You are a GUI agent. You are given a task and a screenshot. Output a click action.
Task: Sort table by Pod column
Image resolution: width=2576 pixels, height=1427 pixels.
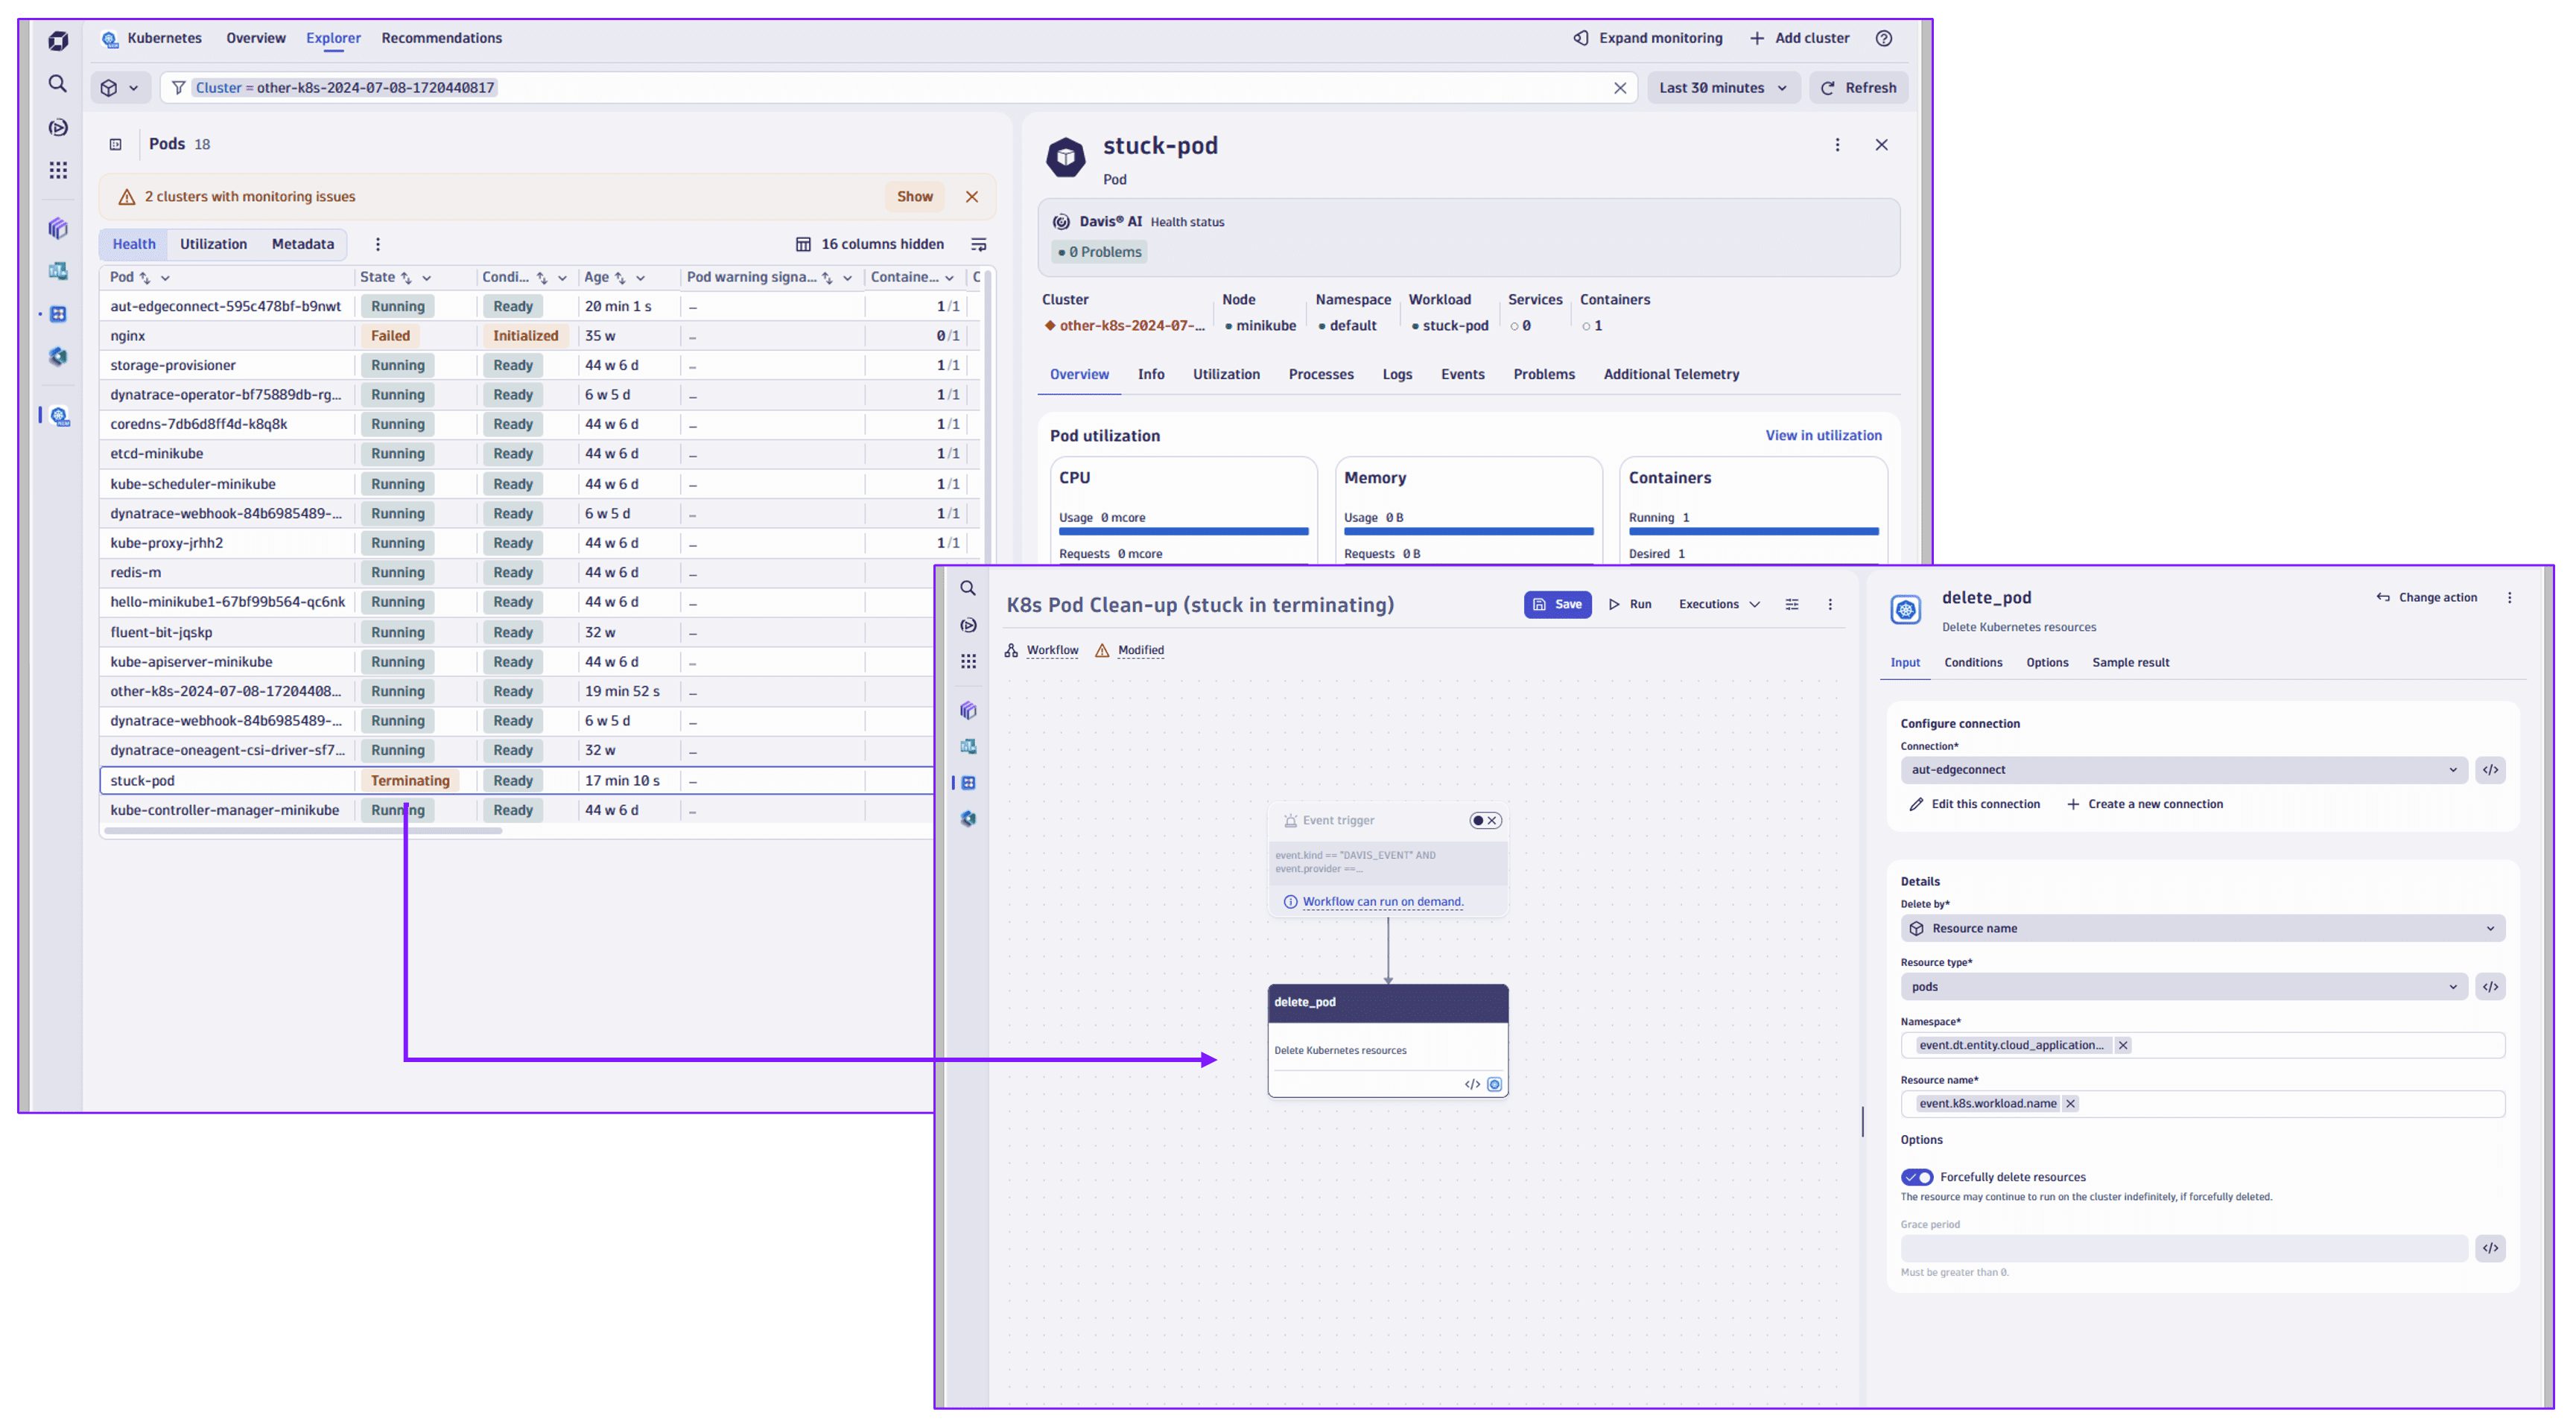145,278
